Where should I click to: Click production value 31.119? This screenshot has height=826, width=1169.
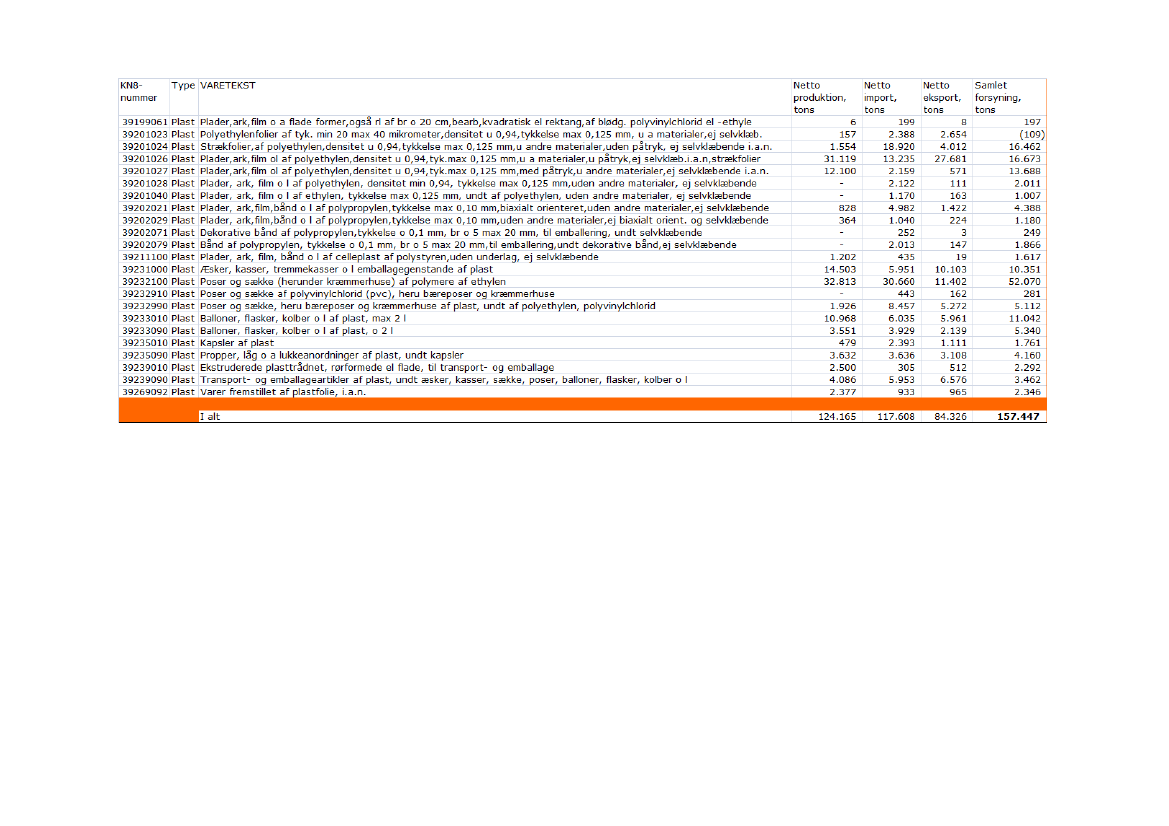click(840, 159)
